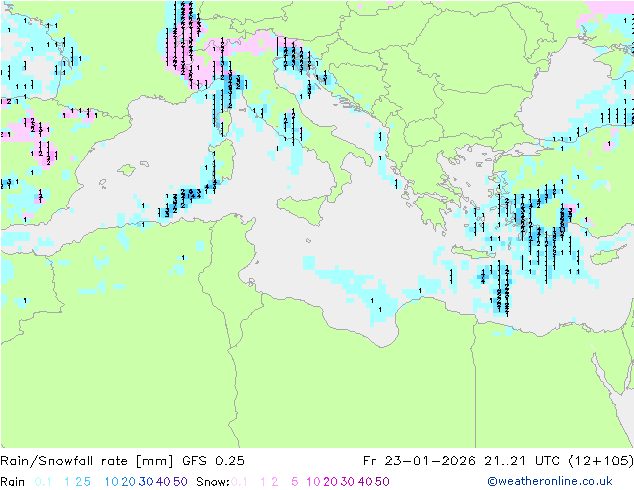This screenshot has width=634, height=490.
Task: Pick the Snow legend 0.1 value
Action: tap(239, 482)
